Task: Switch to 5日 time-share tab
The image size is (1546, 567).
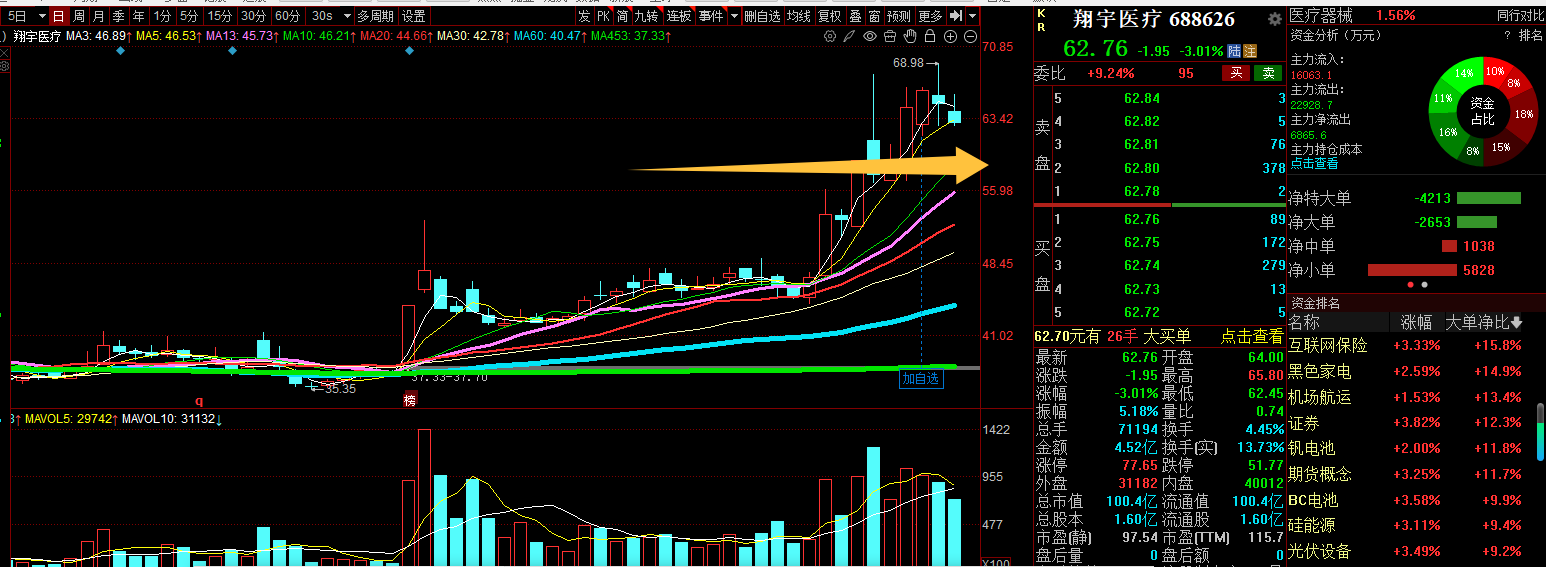Action: coord(18,16)
